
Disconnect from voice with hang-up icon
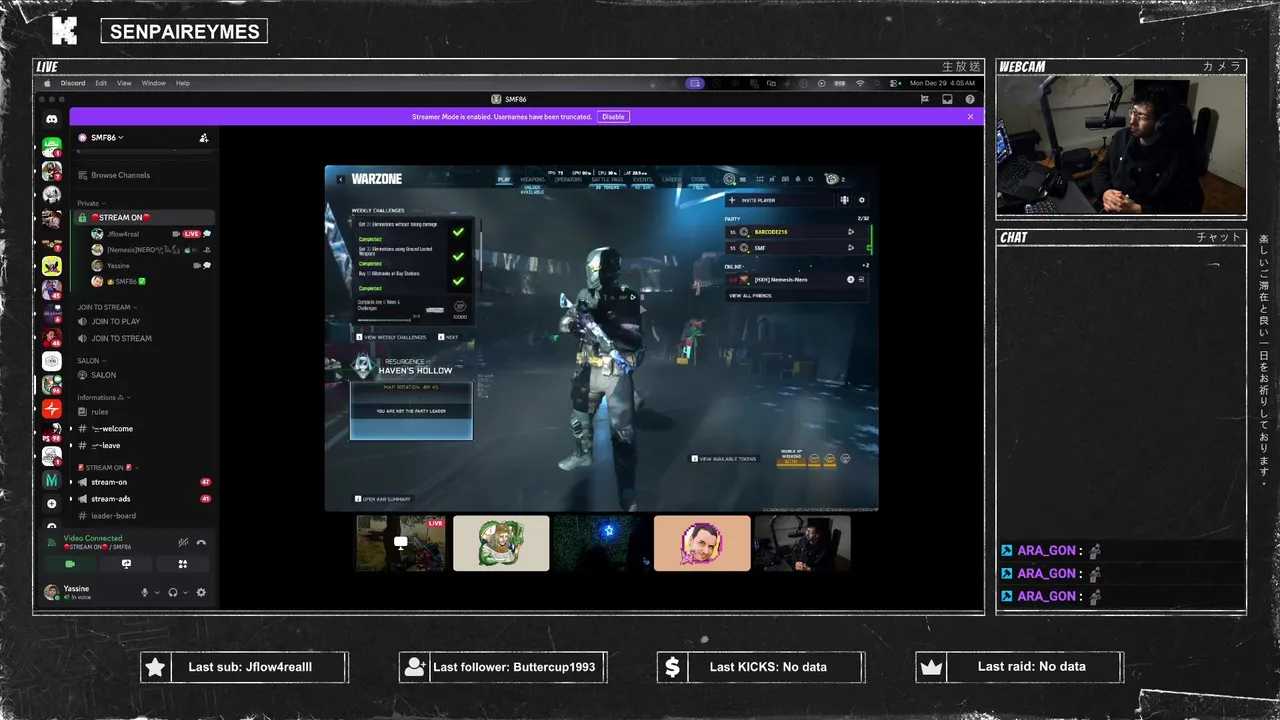pos(201,542)
